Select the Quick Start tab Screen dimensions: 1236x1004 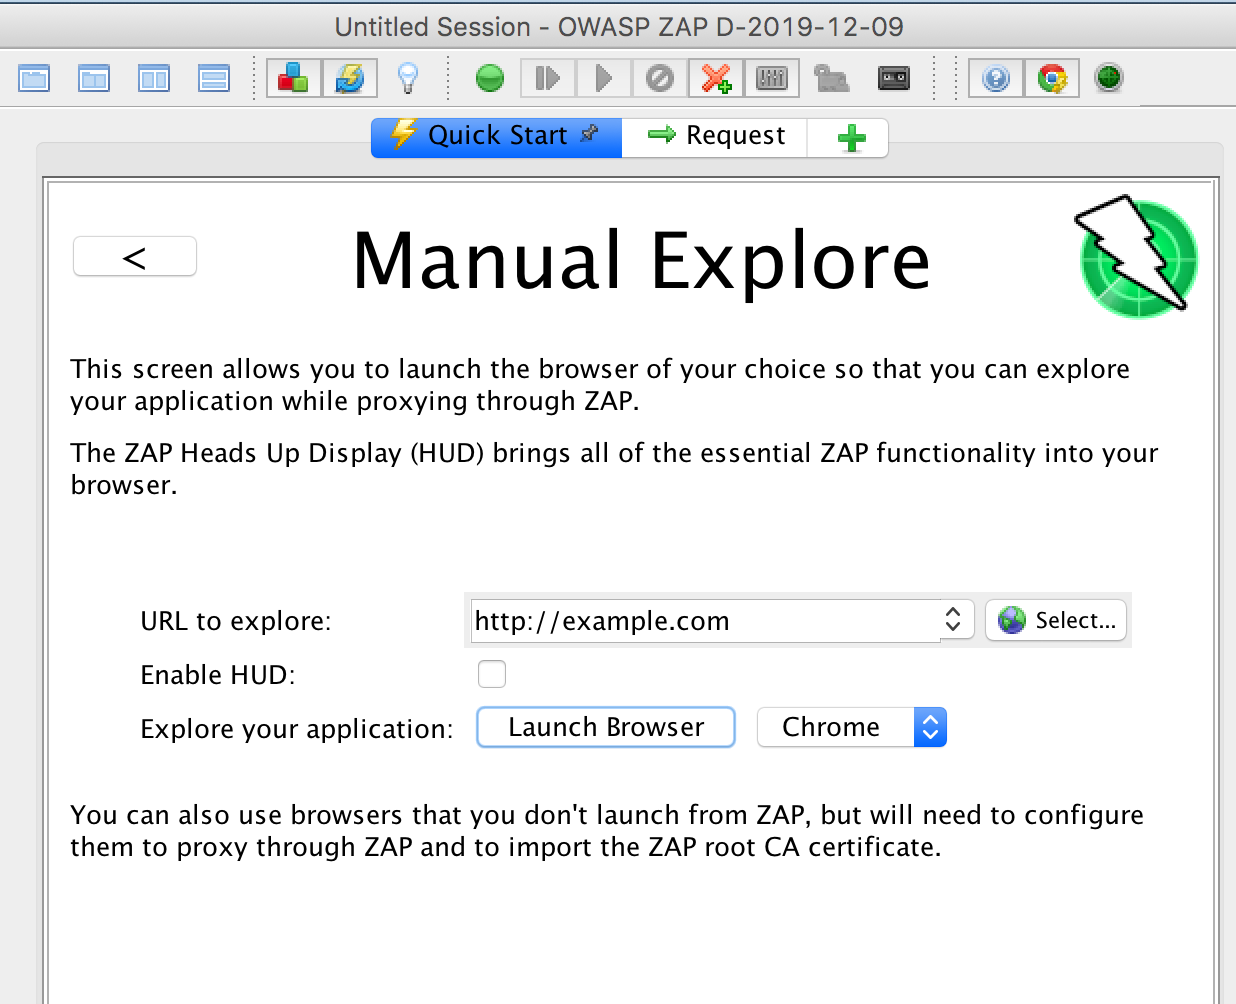(497, 135)
